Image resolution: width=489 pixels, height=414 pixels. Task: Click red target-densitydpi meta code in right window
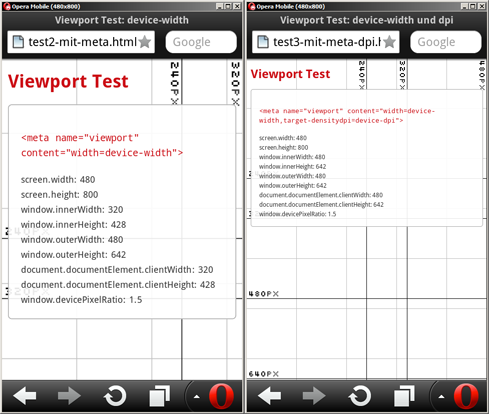[x=347, y=116]
